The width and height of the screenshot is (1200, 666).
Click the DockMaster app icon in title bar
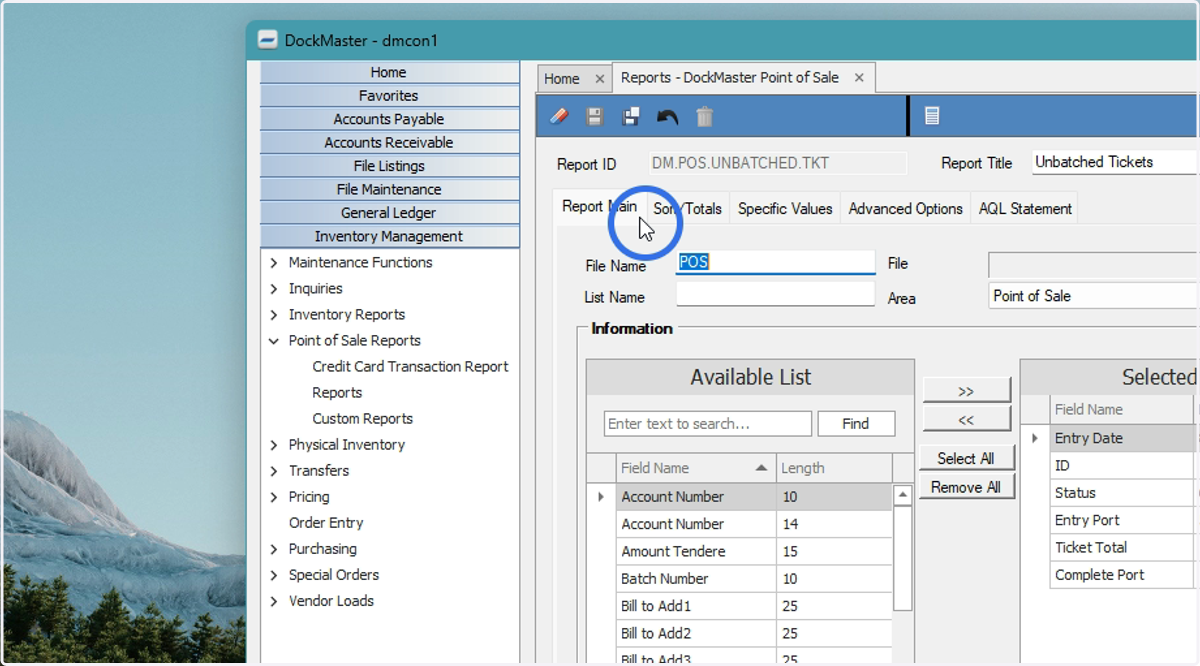point(267,41)
